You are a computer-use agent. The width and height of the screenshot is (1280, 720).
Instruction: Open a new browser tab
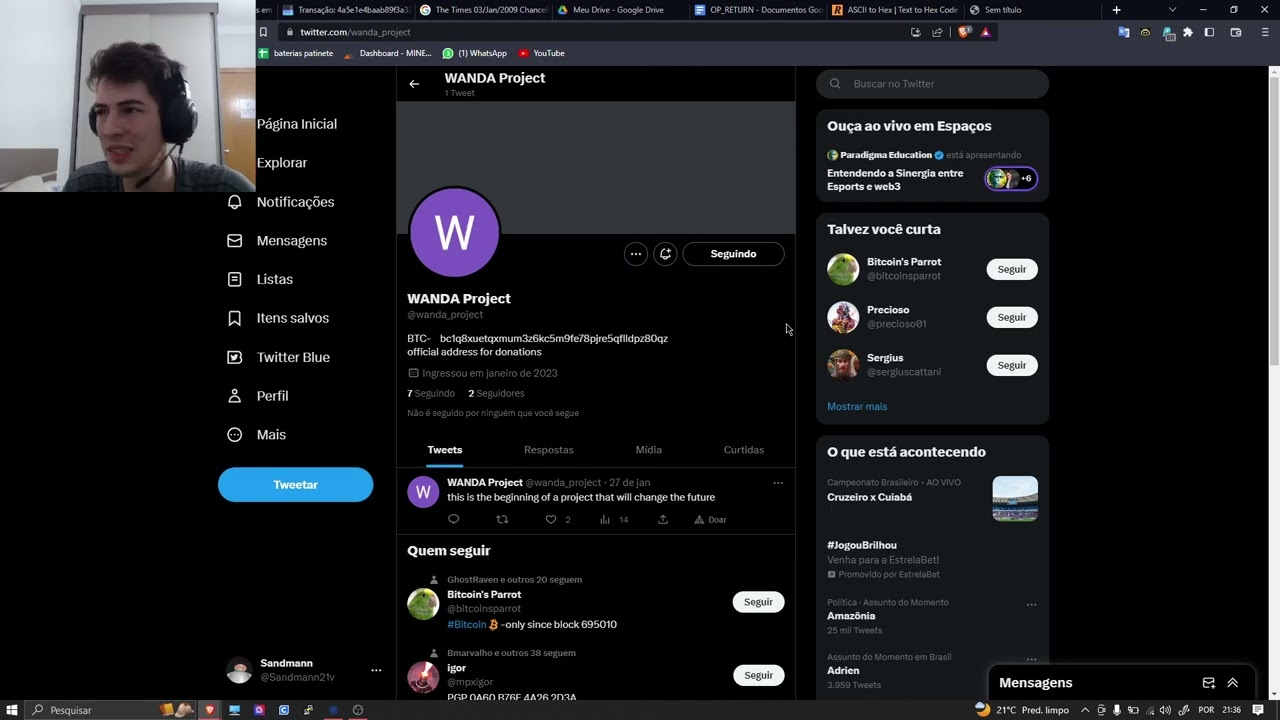[x=1117, y=10]
